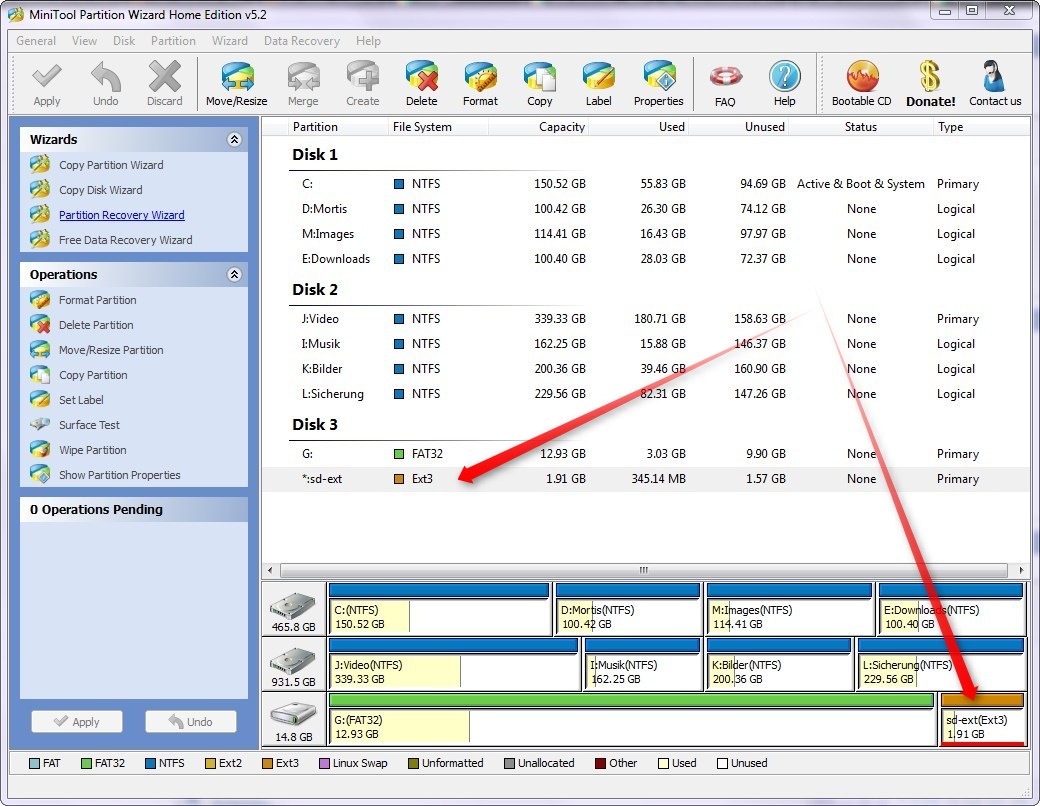This screenshot has height=806, width=1040.
Task: Click the Bootable CD icon
Action: point(862,76)
